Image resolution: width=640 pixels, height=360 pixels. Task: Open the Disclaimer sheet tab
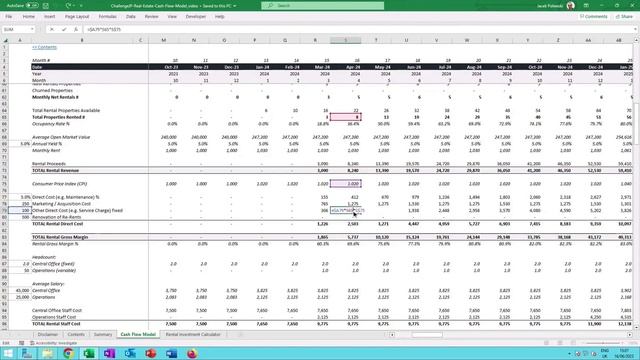[x=48, y=335]
